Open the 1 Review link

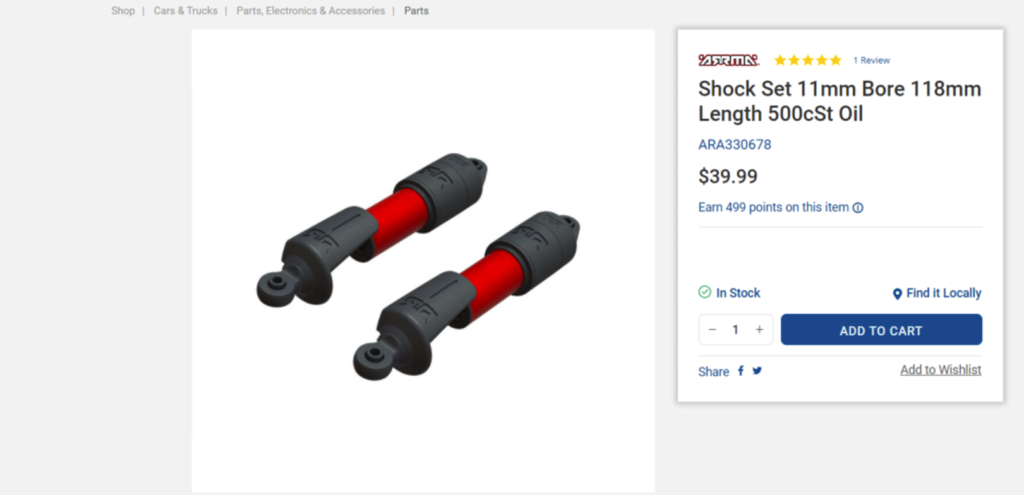tap(871, 60)
